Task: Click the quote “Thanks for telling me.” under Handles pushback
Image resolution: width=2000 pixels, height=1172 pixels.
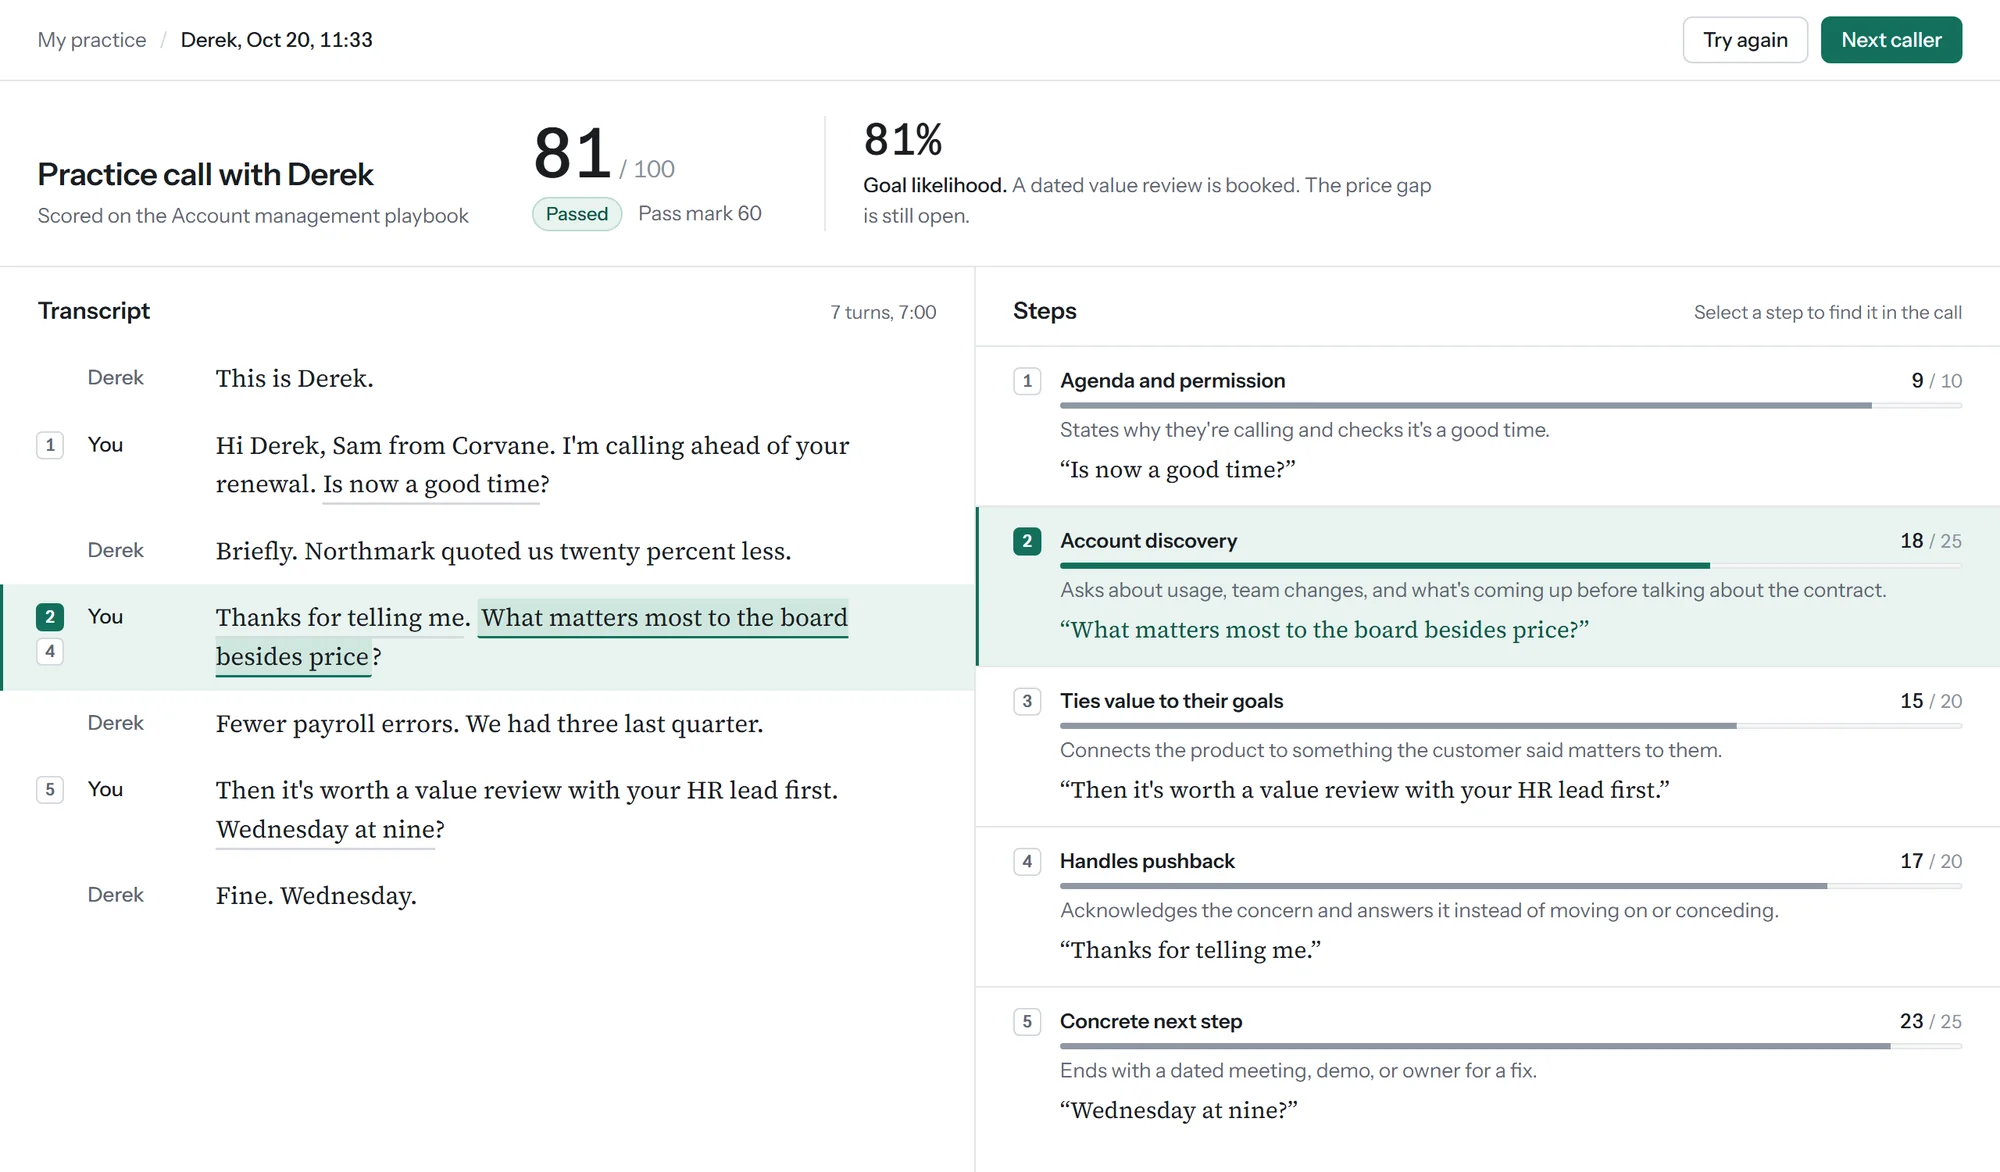Action: click(x=1190, y=950)
